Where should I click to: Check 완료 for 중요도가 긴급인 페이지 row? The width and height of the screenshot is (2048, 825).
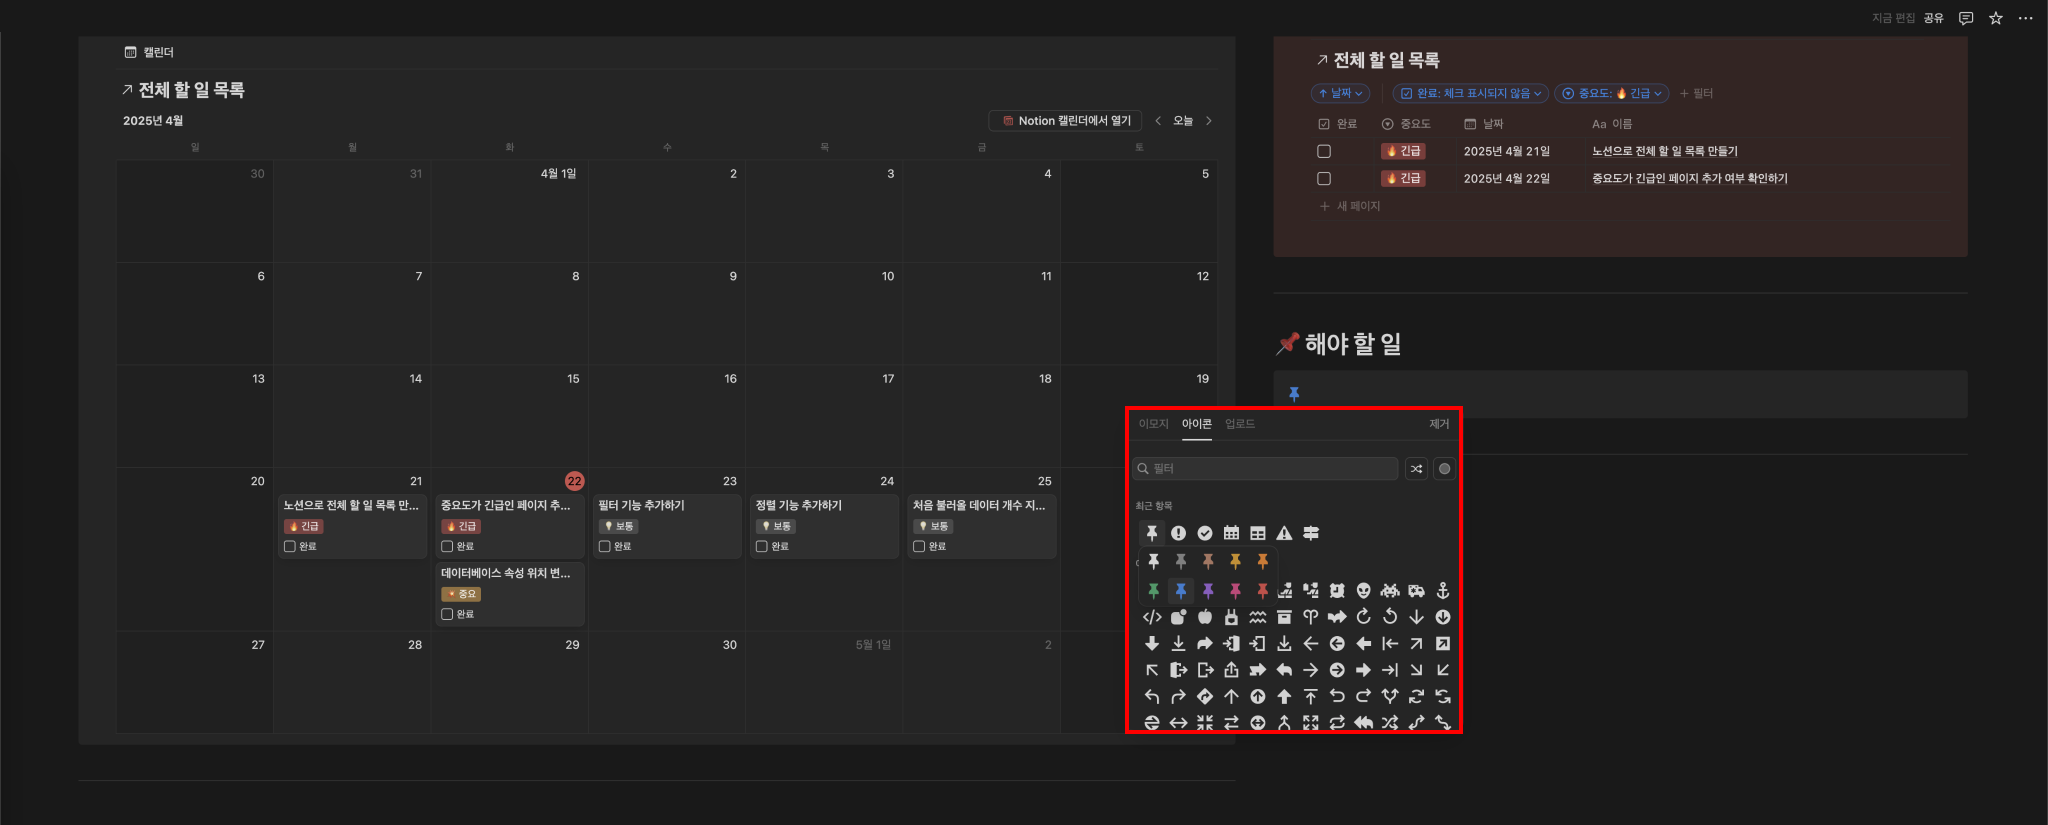1324,178
